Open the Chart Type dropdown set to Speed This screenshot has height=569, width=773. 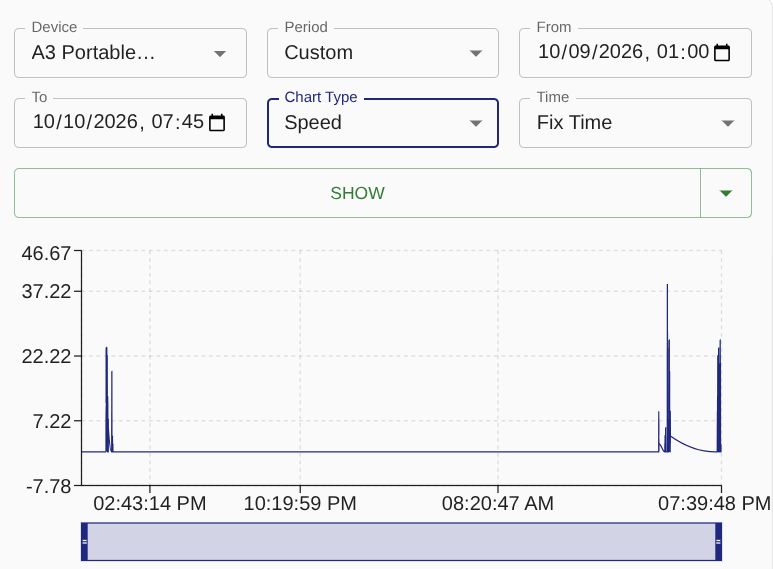383,123
